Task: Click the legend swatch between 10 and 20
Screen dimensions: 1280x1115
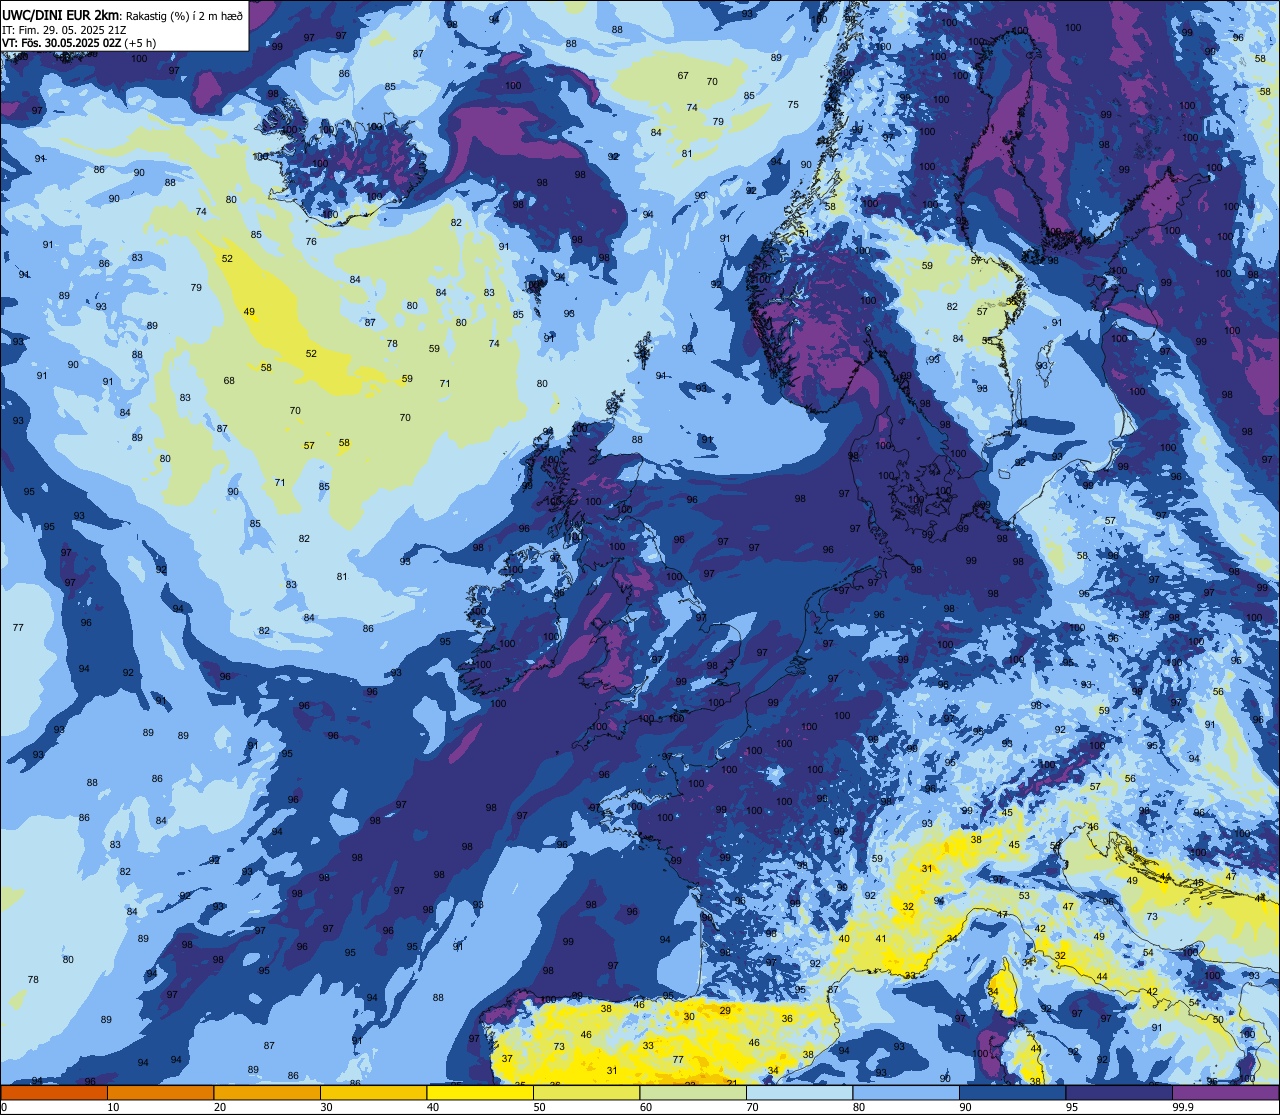Action: [160, 1092]
